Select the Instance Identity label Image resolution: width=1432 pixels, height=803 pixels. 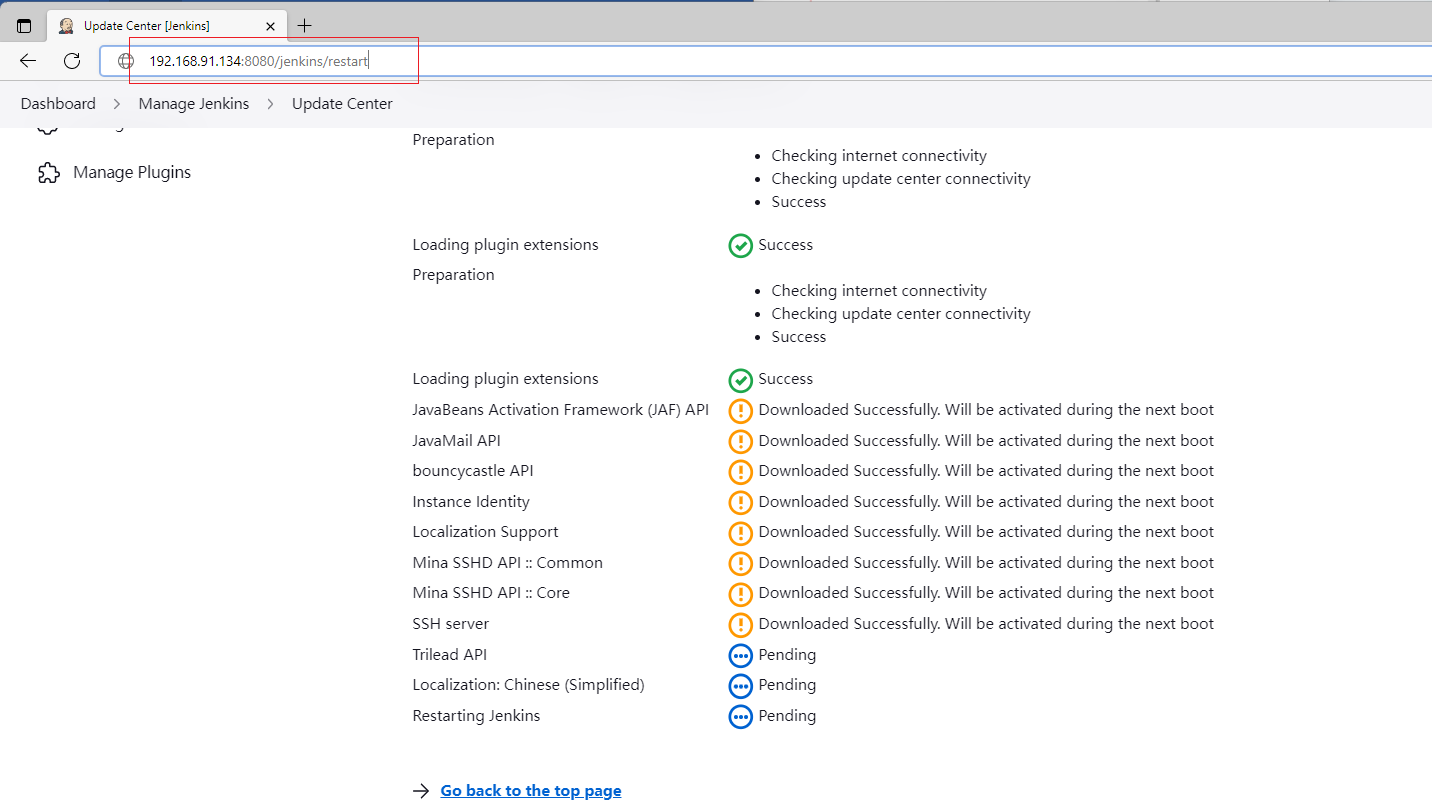pyautogui.click(x=471, y=502)
